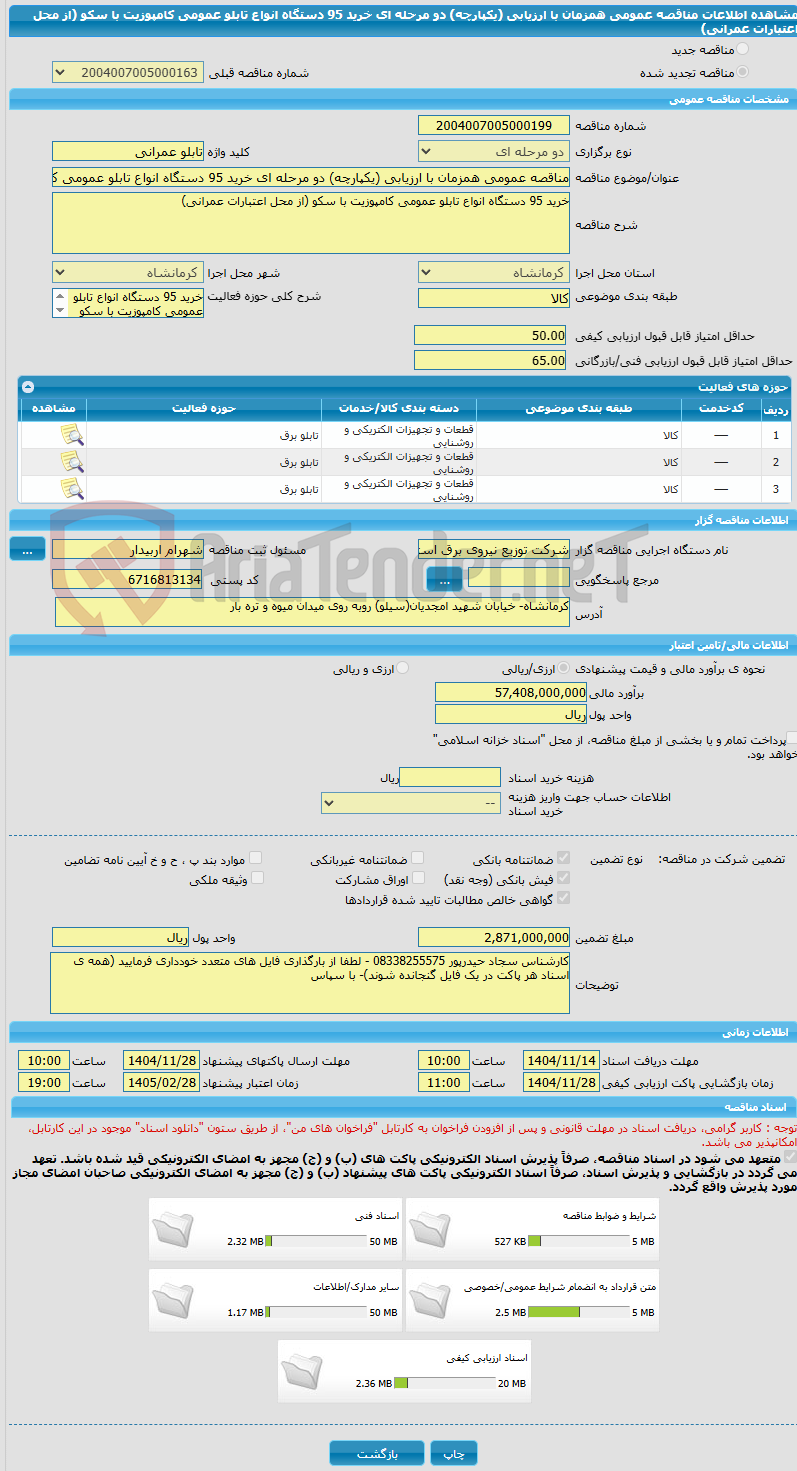Click the آدرس field
This screenshot has width=797, height=1471.
(x=312, y=612)
